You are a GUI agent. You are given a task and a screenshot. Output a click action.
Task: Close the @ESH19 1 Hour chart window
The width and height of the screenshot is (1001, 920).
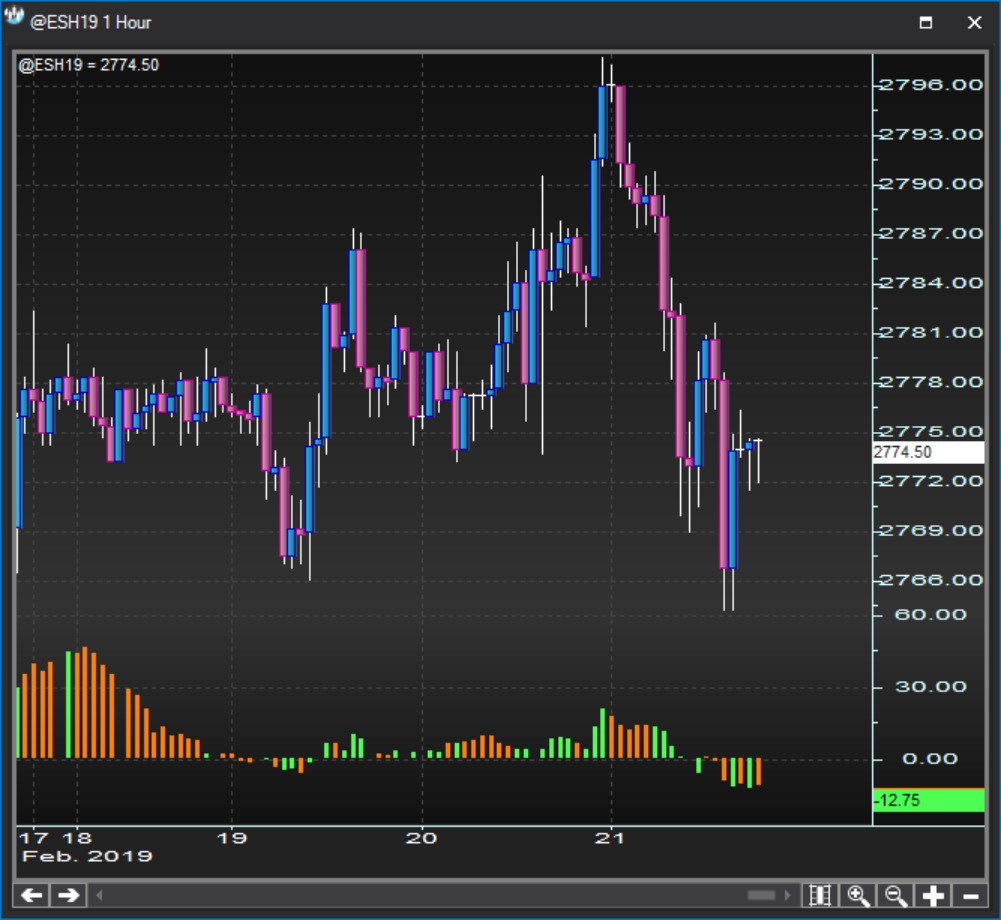pyautogui.click(x=974, y=23)
